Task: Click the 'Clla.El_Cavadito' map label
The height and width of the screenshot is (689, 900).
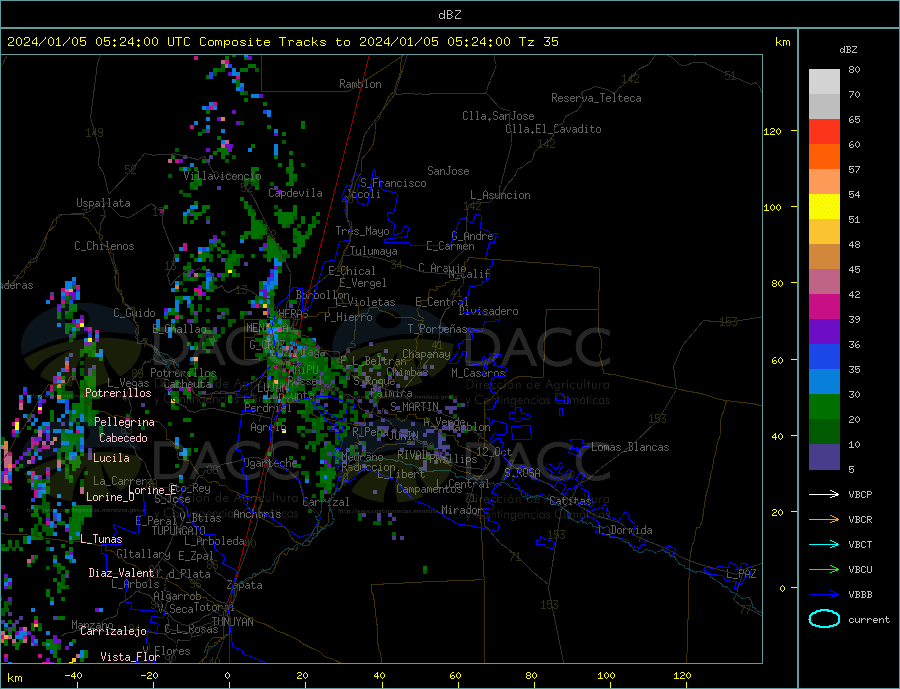Action: [553, 129]
